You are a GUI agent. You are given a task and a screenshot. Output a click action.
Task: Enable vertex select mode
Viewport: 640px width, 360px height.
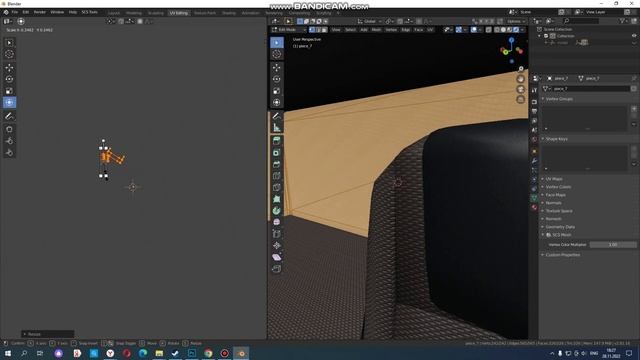(x=312, y=30)
